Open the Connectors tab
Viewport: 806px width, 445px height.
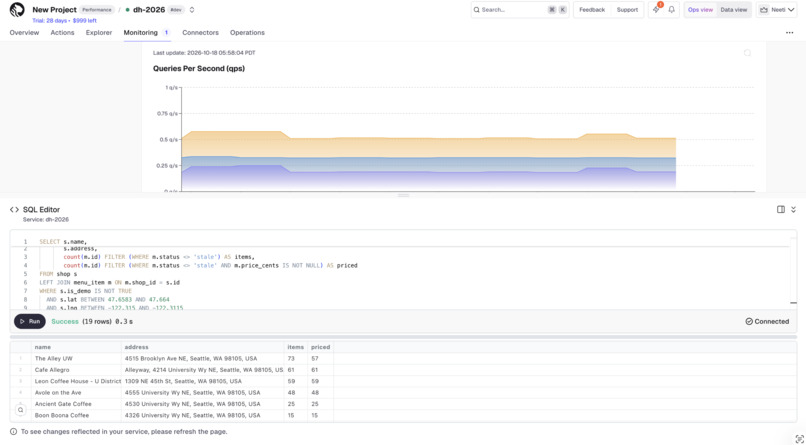pos(200,32)
